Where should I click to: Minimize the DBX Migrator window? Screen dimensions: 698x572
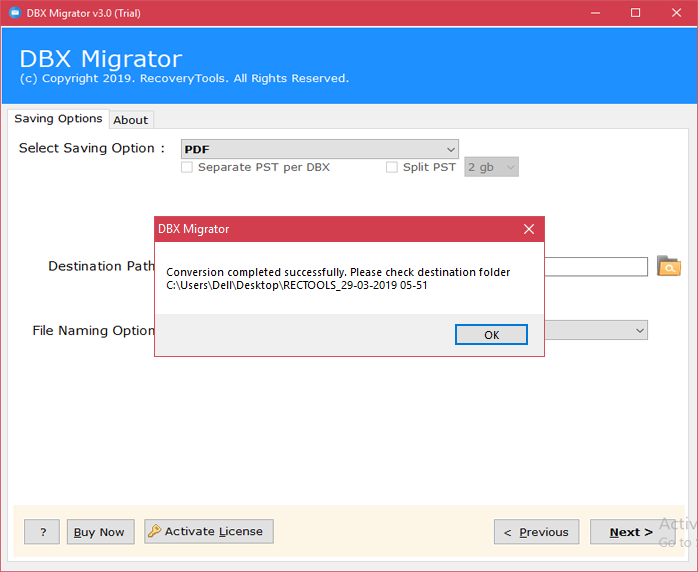(595, 13)
